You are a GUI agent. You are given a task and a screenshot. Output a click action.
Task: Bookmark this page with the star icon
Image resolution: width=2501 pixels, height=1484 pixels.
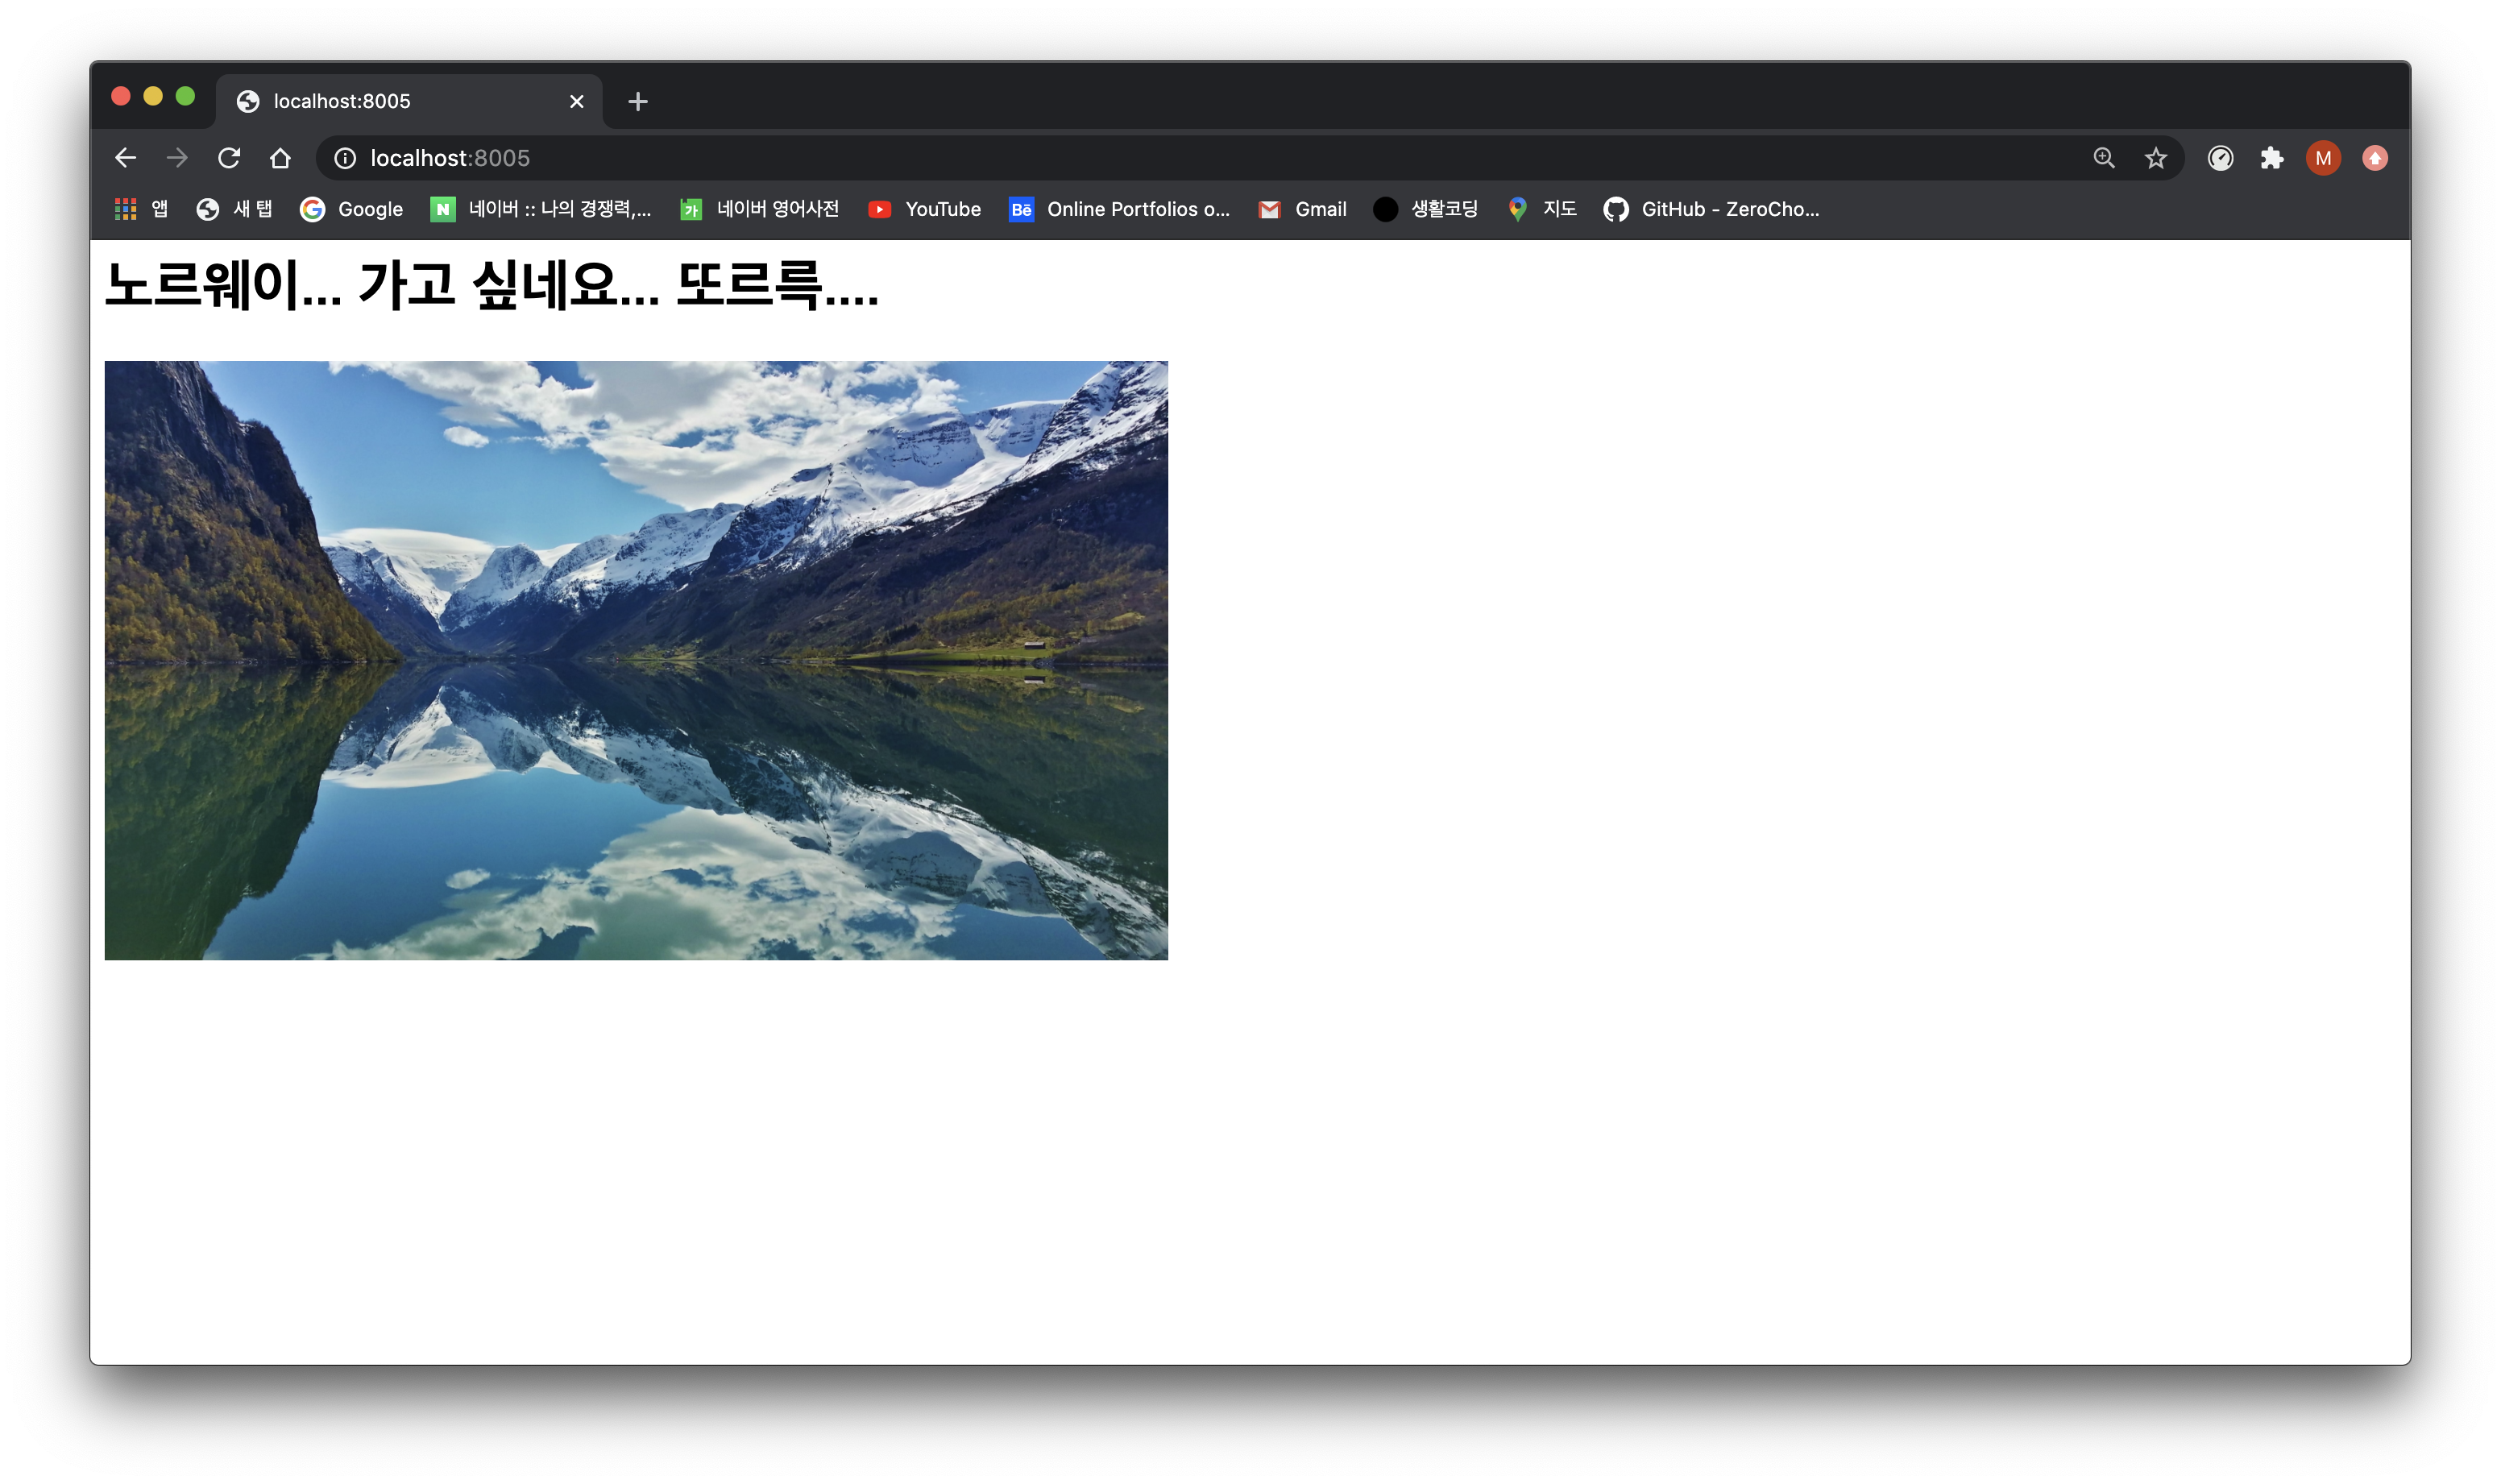click(2156, 158)
